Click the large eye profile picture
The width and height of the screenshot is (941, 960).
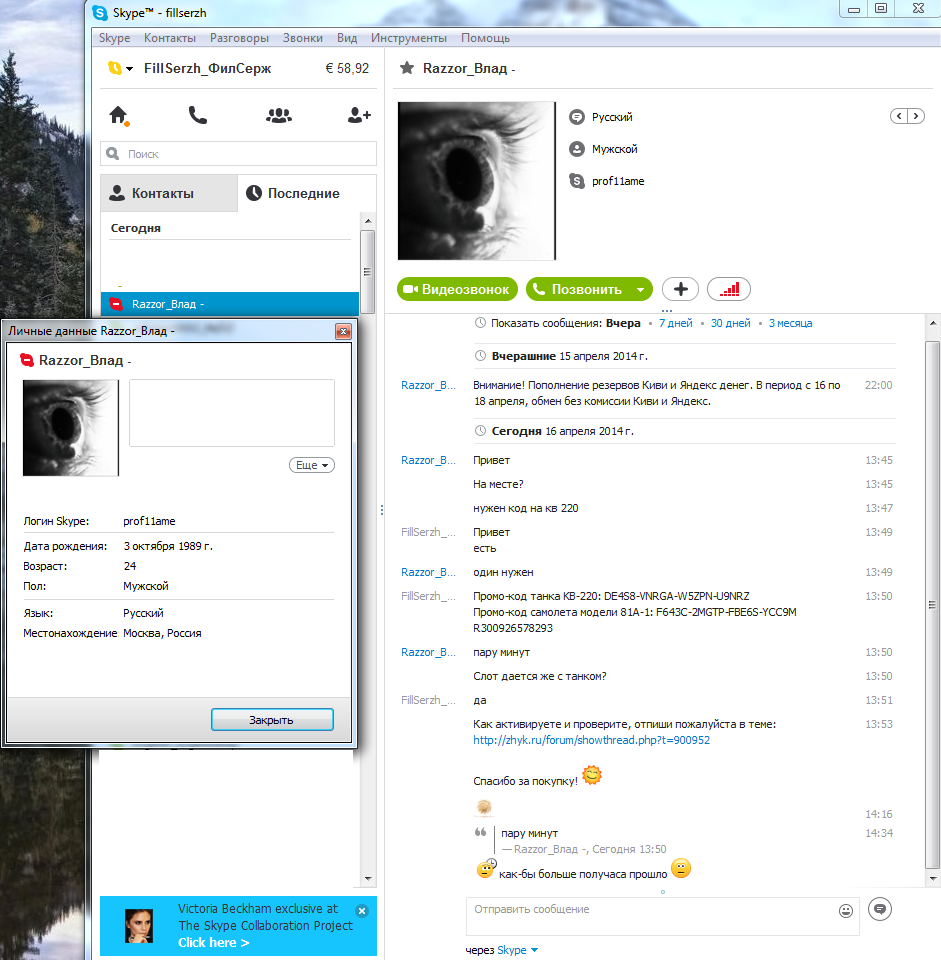click(476, 181)
